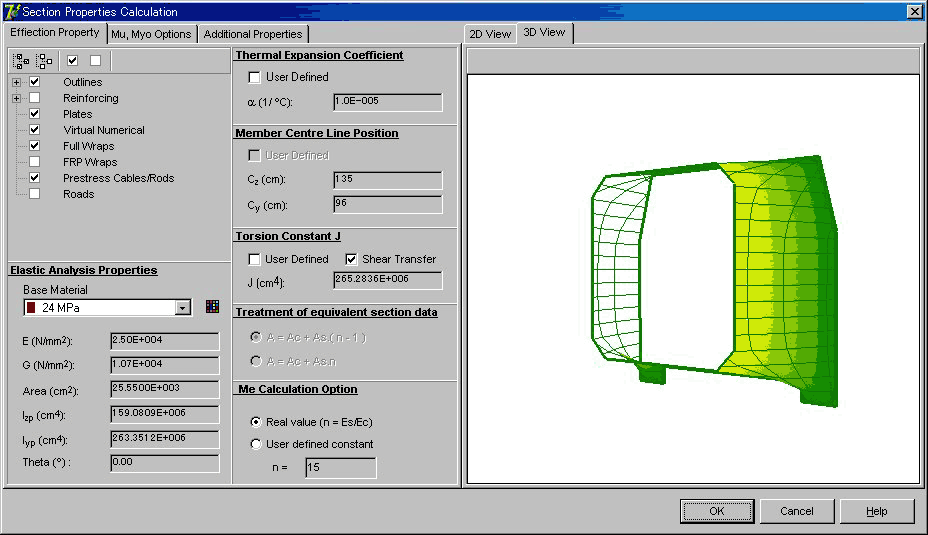Open the Additional Properties tab
This screenshot has width=928, height=535.
[253, 34]
